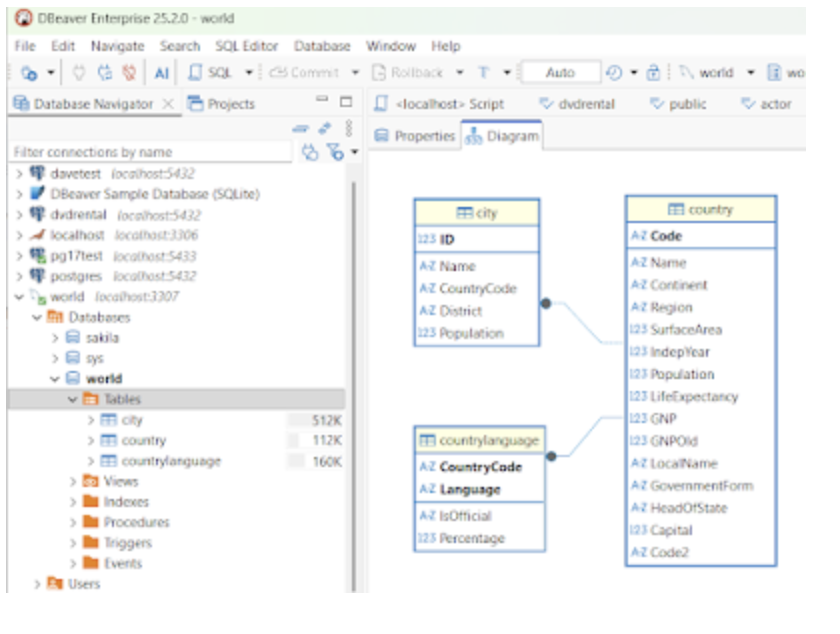The width and height of the screenshot is (840, 634).
Task: Toggle the Link with Editor icon
Action: (x=325, y=128)
